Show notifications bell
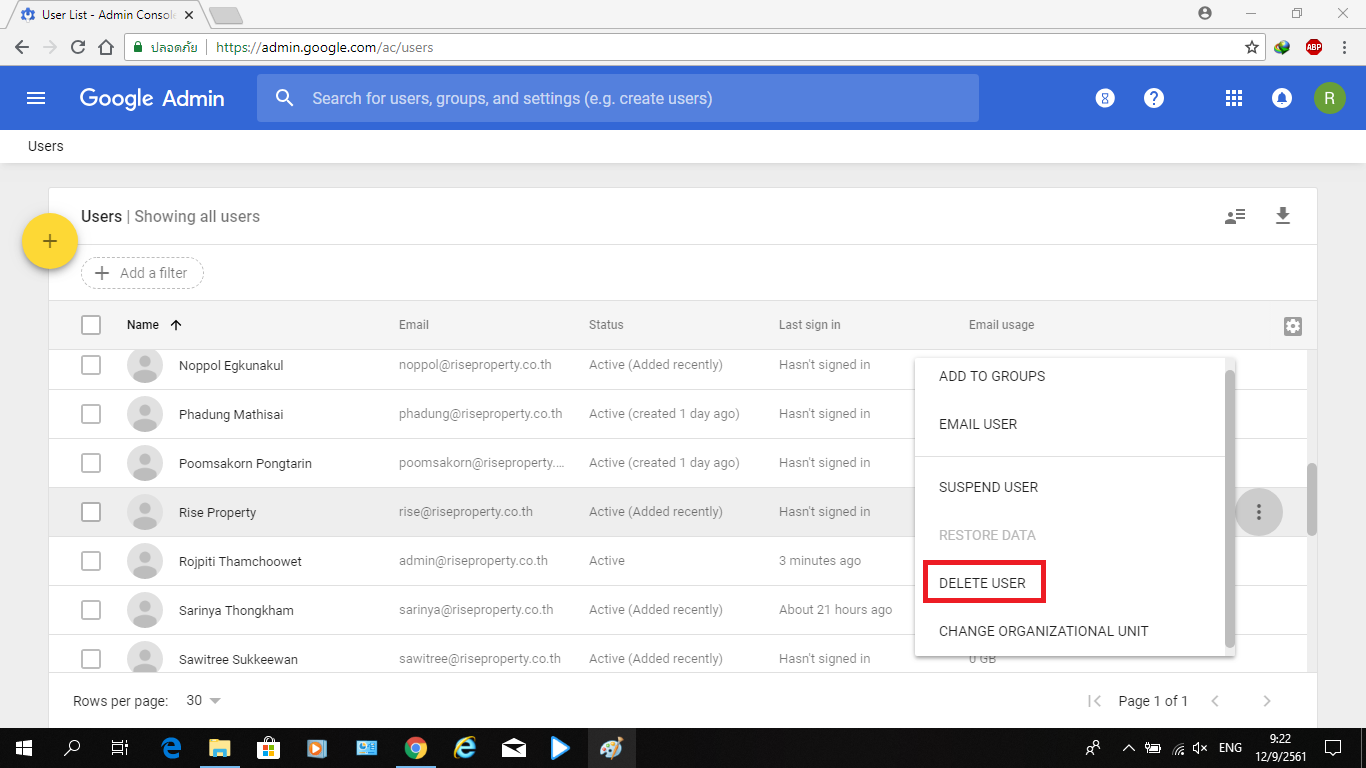The width and height of the screenshot is (1366, 768). click(1281, 98)
